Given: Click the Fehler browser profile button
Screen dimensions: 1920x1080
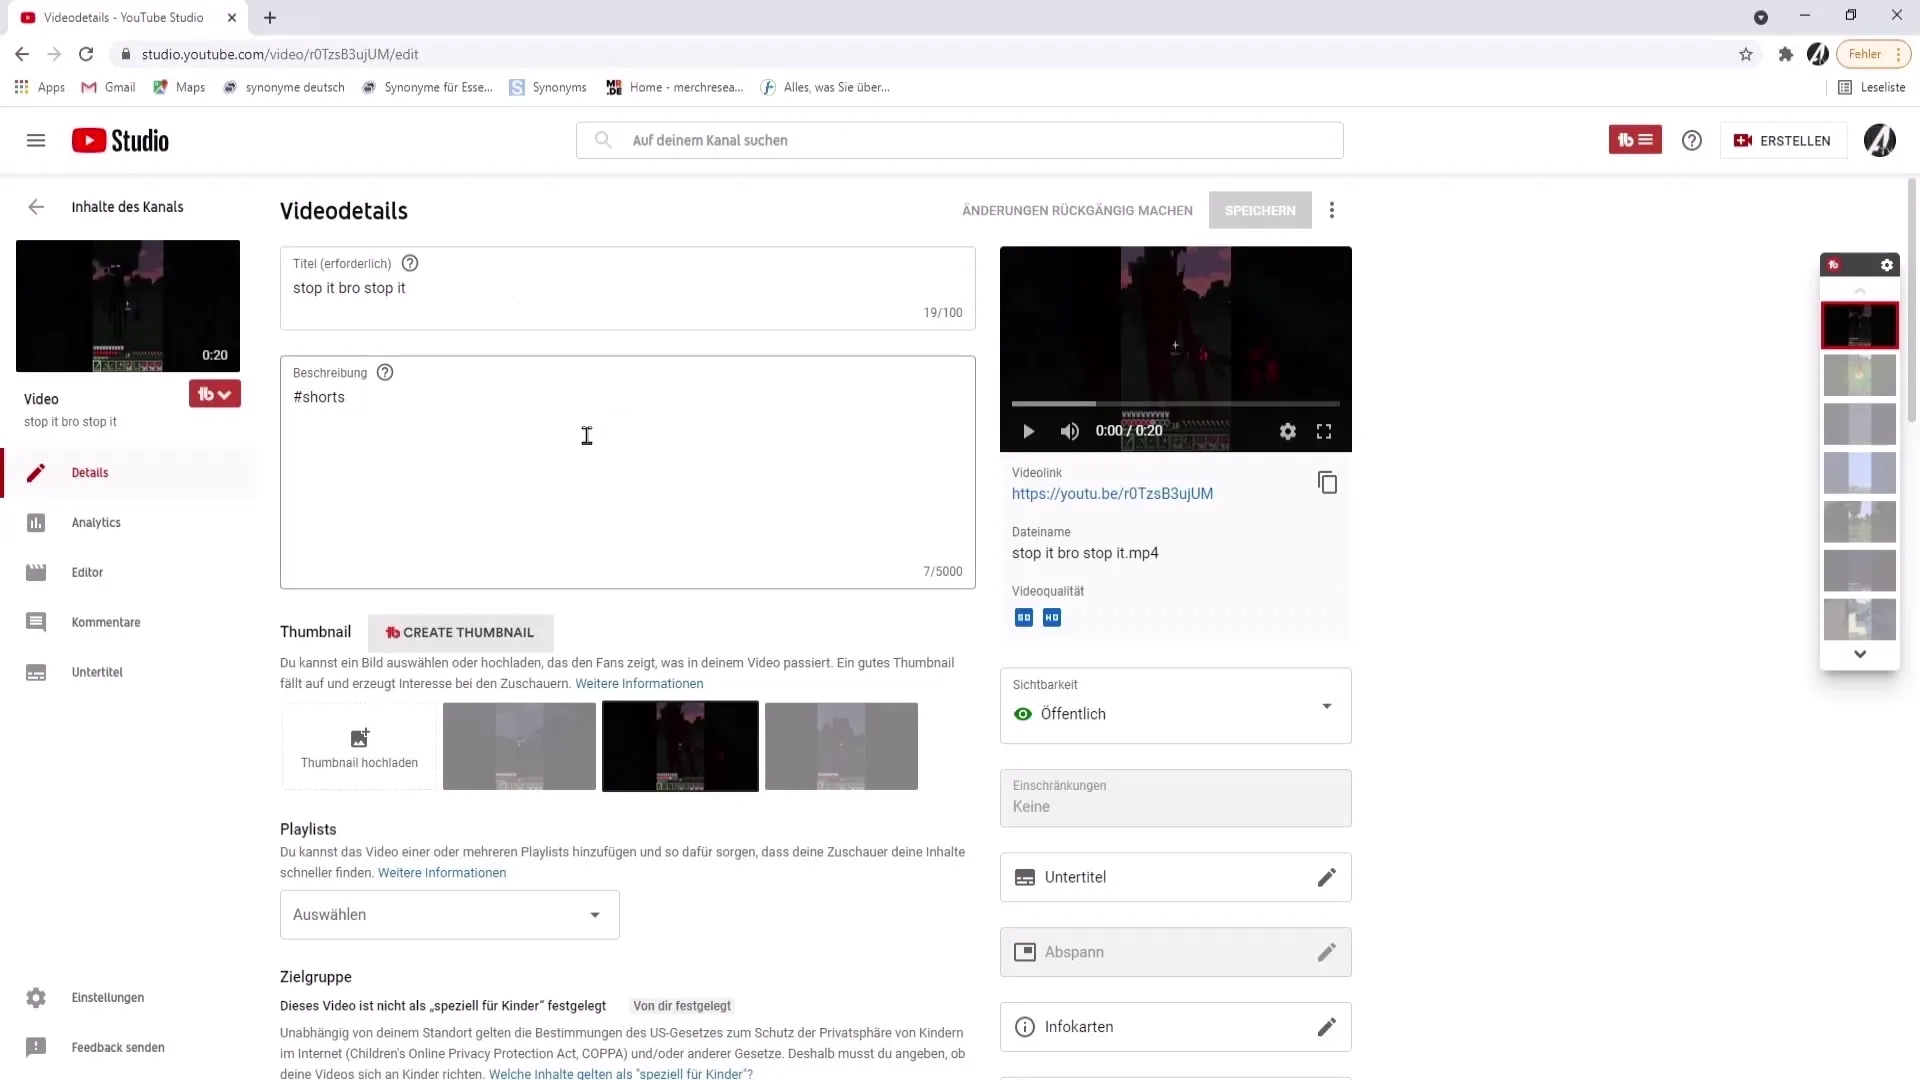Looking at the screenshot, I should [1873, 54].
